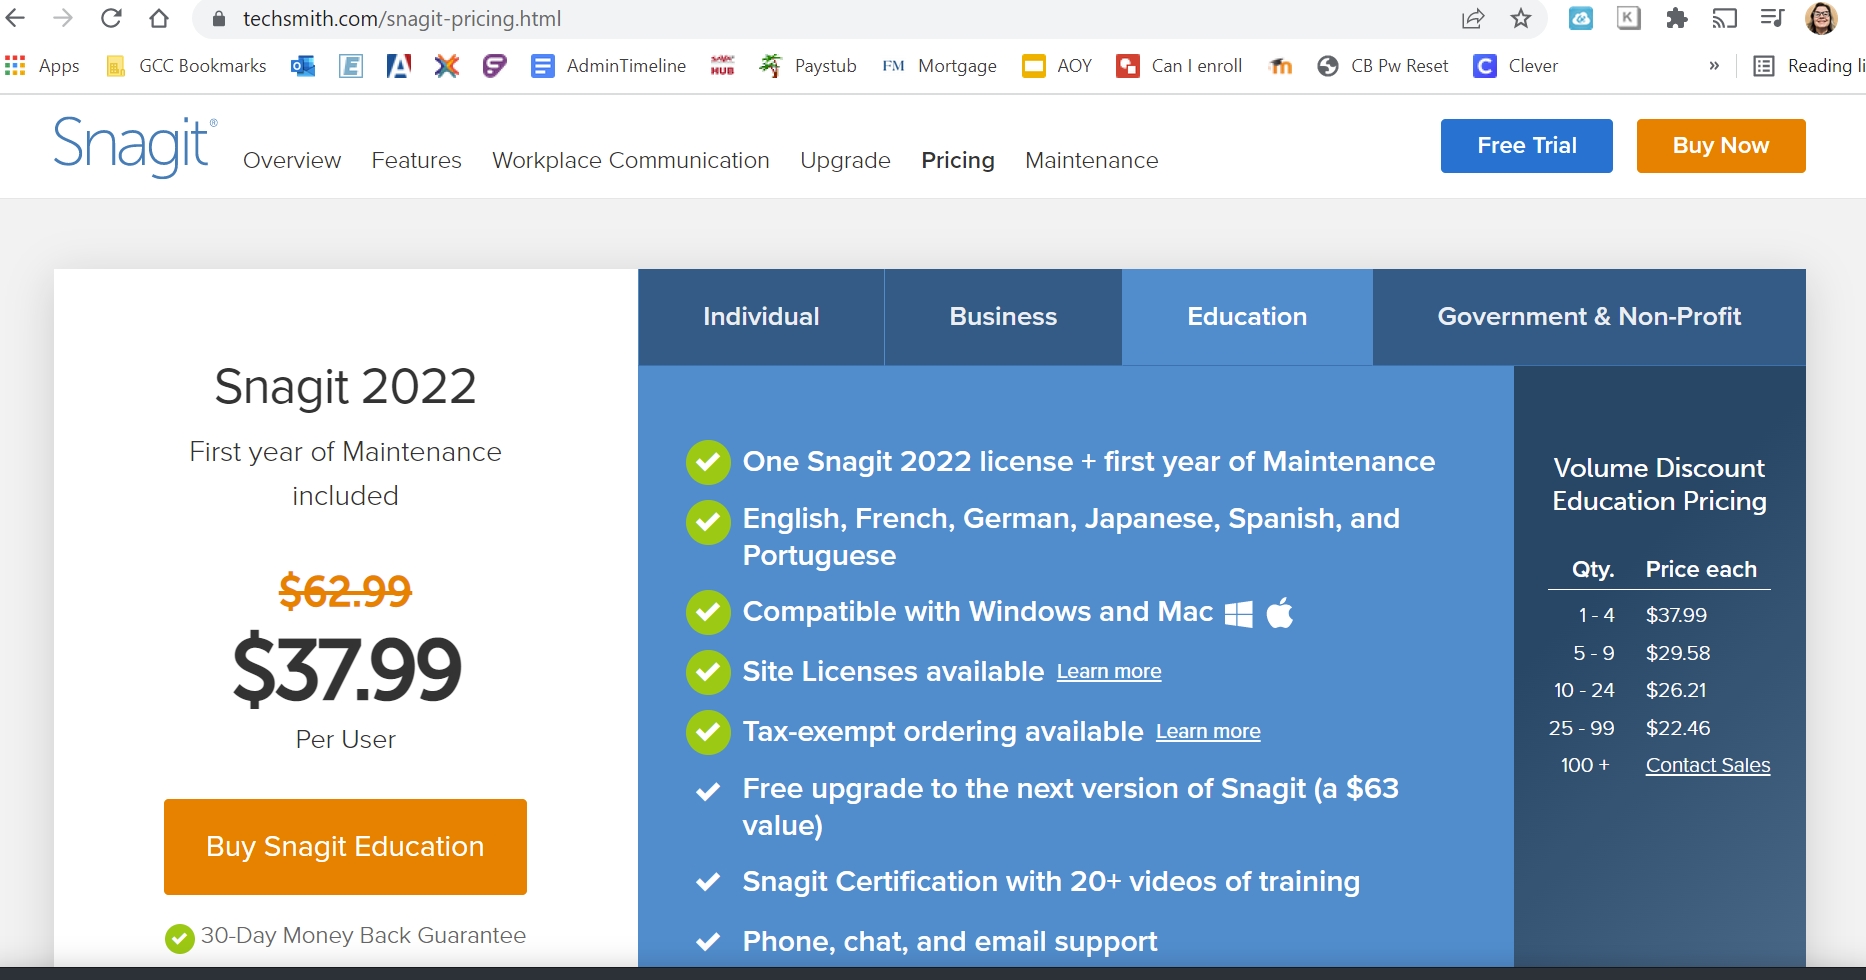This screenshot has height=980, width=1866.
Task: Open the Features nav item
Action: point(417,160)
